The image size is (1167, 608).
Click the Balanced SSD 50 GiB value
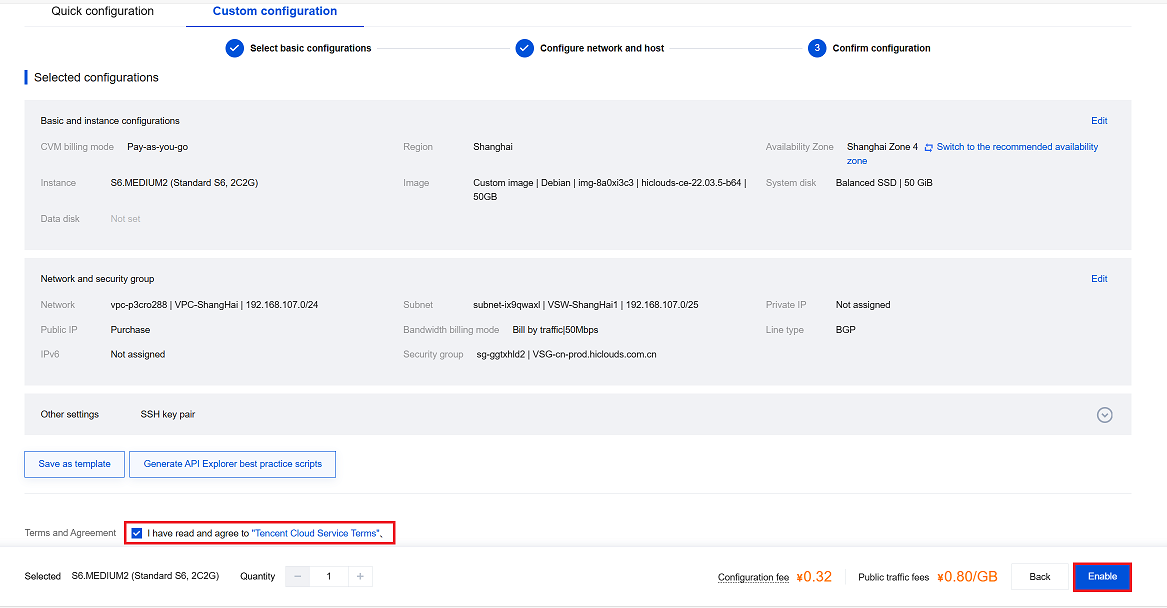[884, 182]
